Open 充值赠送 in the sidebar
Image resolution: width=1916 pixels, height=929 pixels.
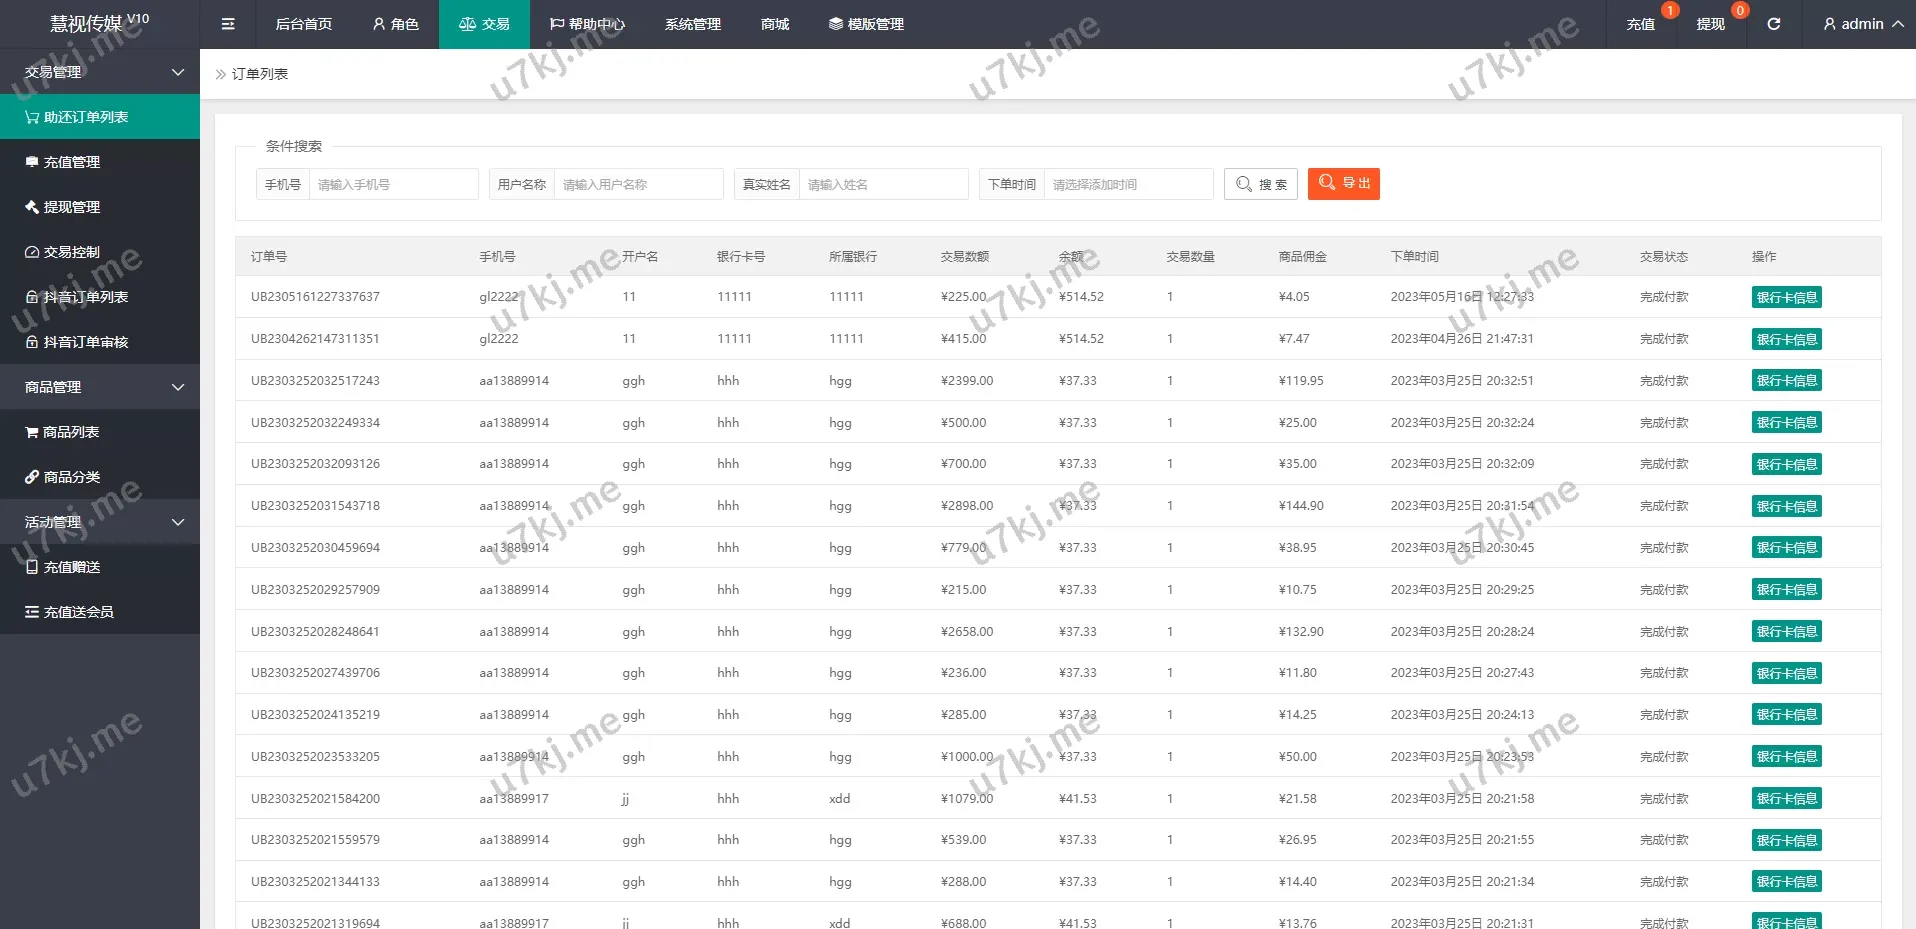tap(72, 567)
